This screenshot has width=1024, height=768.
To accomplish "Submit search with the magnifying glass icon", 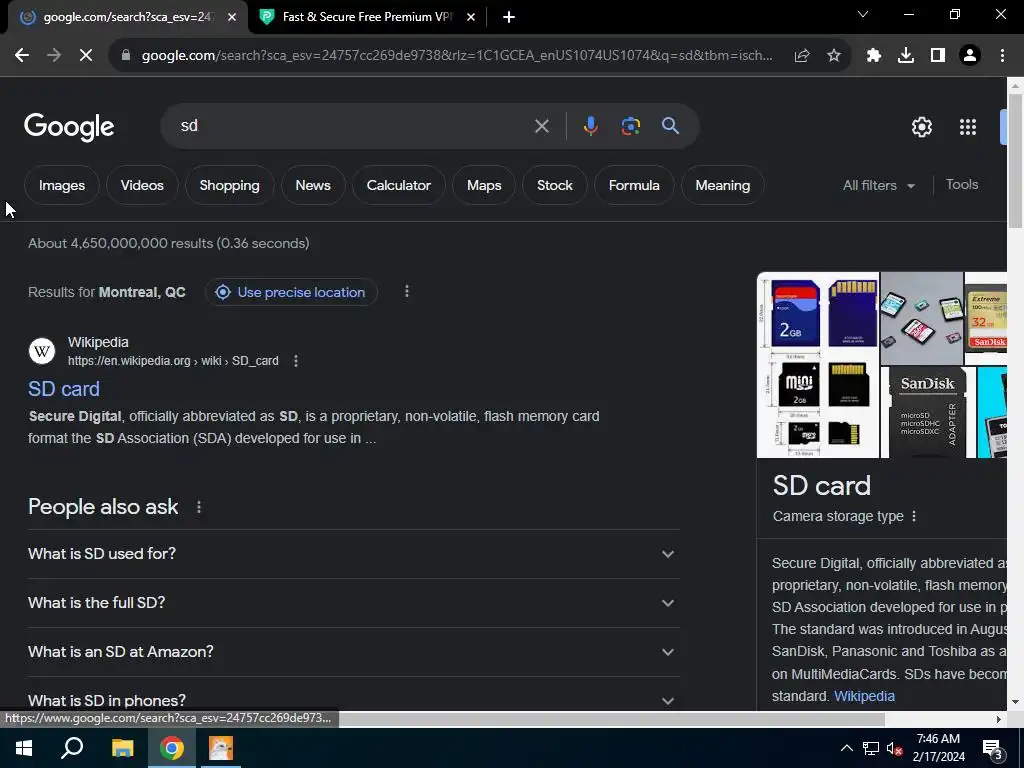I will pos(671,126).
